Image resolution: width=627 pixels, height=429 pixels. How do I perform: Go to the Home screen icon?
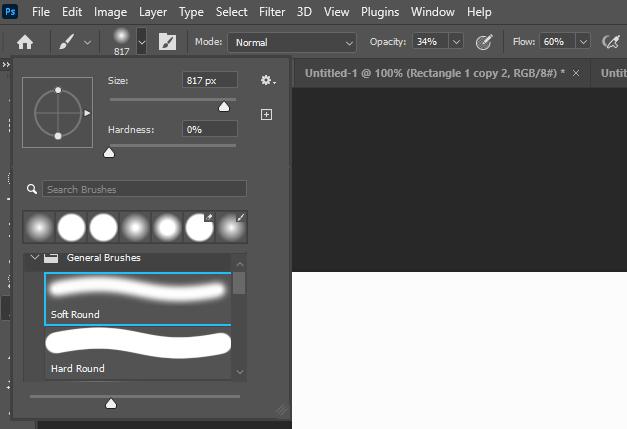tap(25, 42)
